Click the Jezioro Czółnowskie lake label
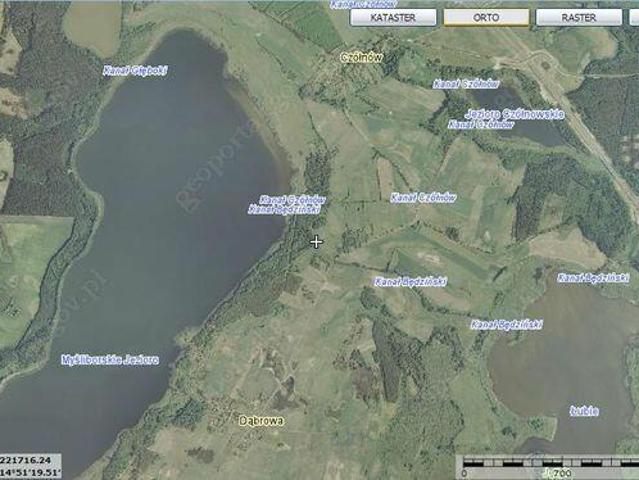The image size is (639, 480). [x=515, y=113]
